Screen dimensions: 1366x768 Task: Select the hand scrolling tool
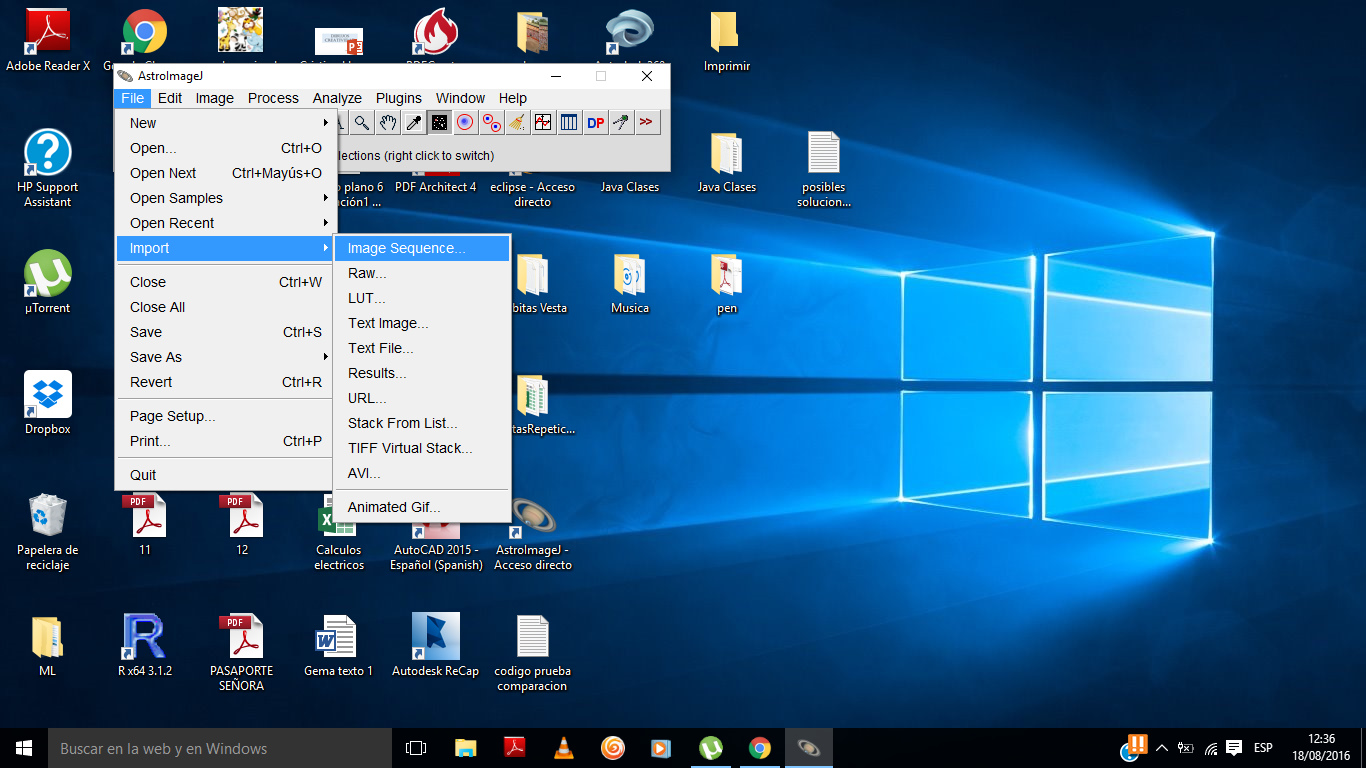coord(388,123)
